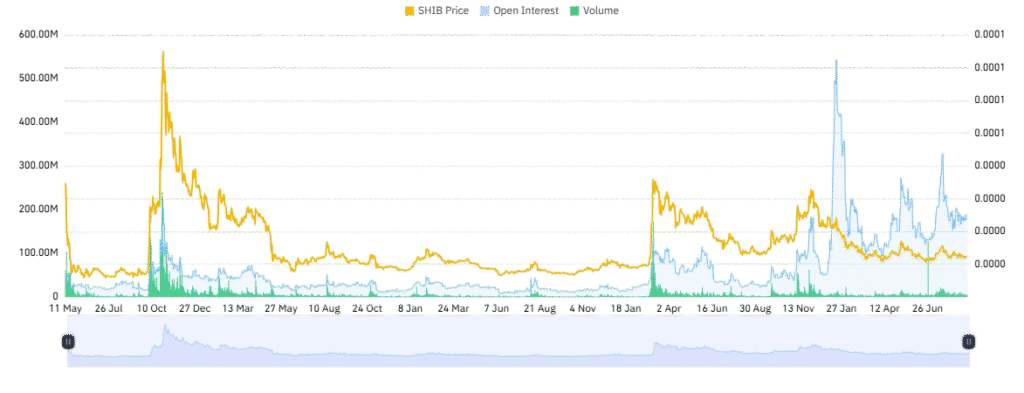Image resolution: width=1024 pixels, height=393 pixels.
Task: Click the yellow SHIB Price color swatch
Action: (x=410, y=10)
